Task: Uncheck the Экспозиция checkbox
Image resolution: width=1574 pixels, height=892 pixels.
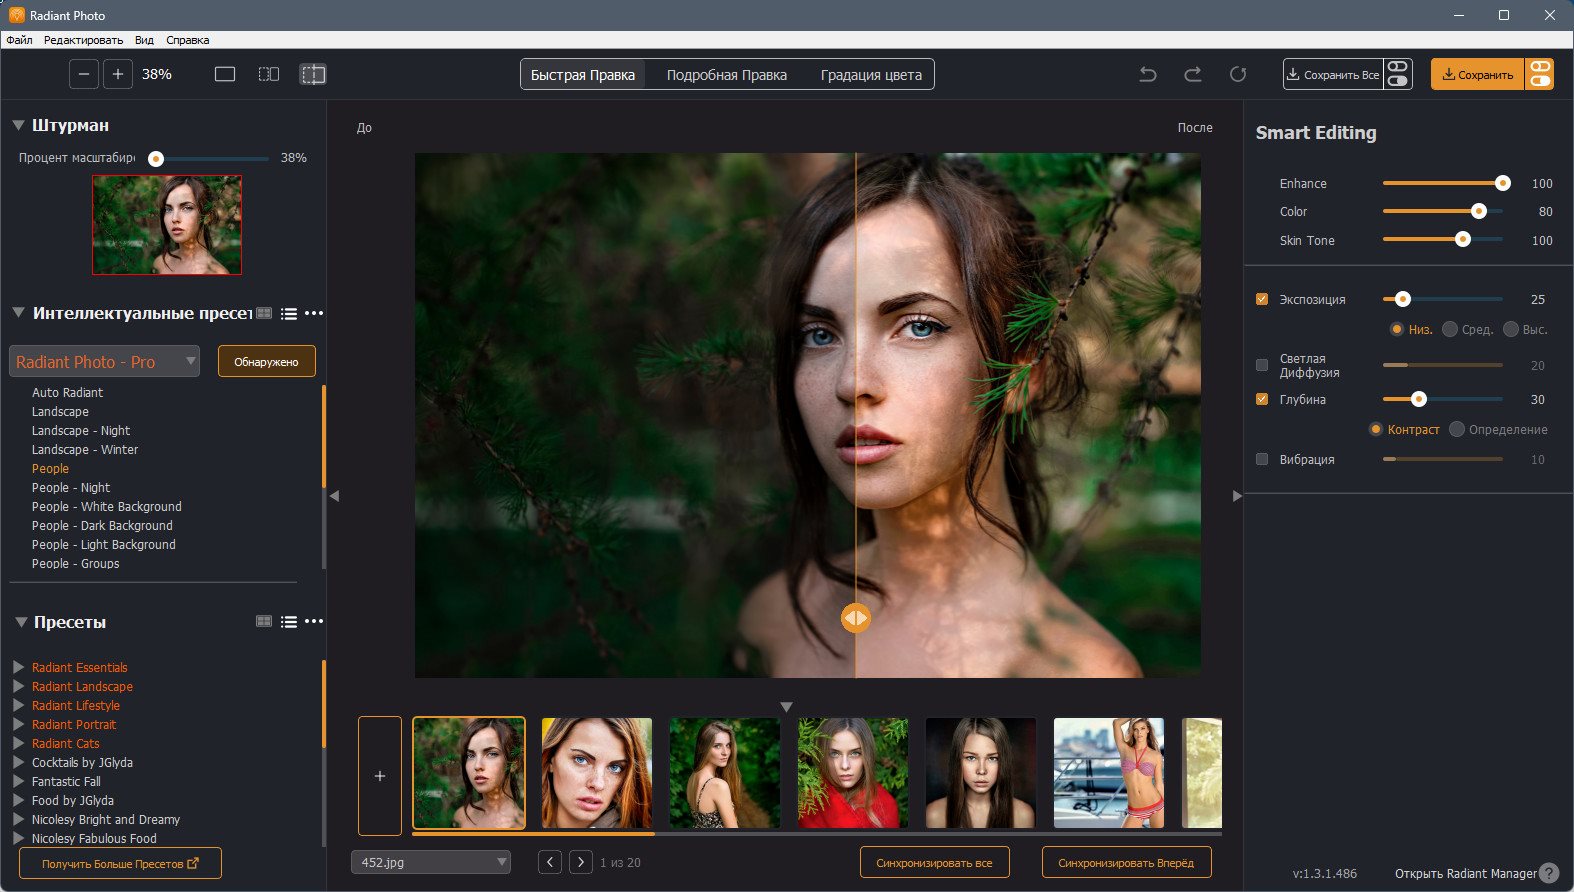Action: (x=1262, y=299)
